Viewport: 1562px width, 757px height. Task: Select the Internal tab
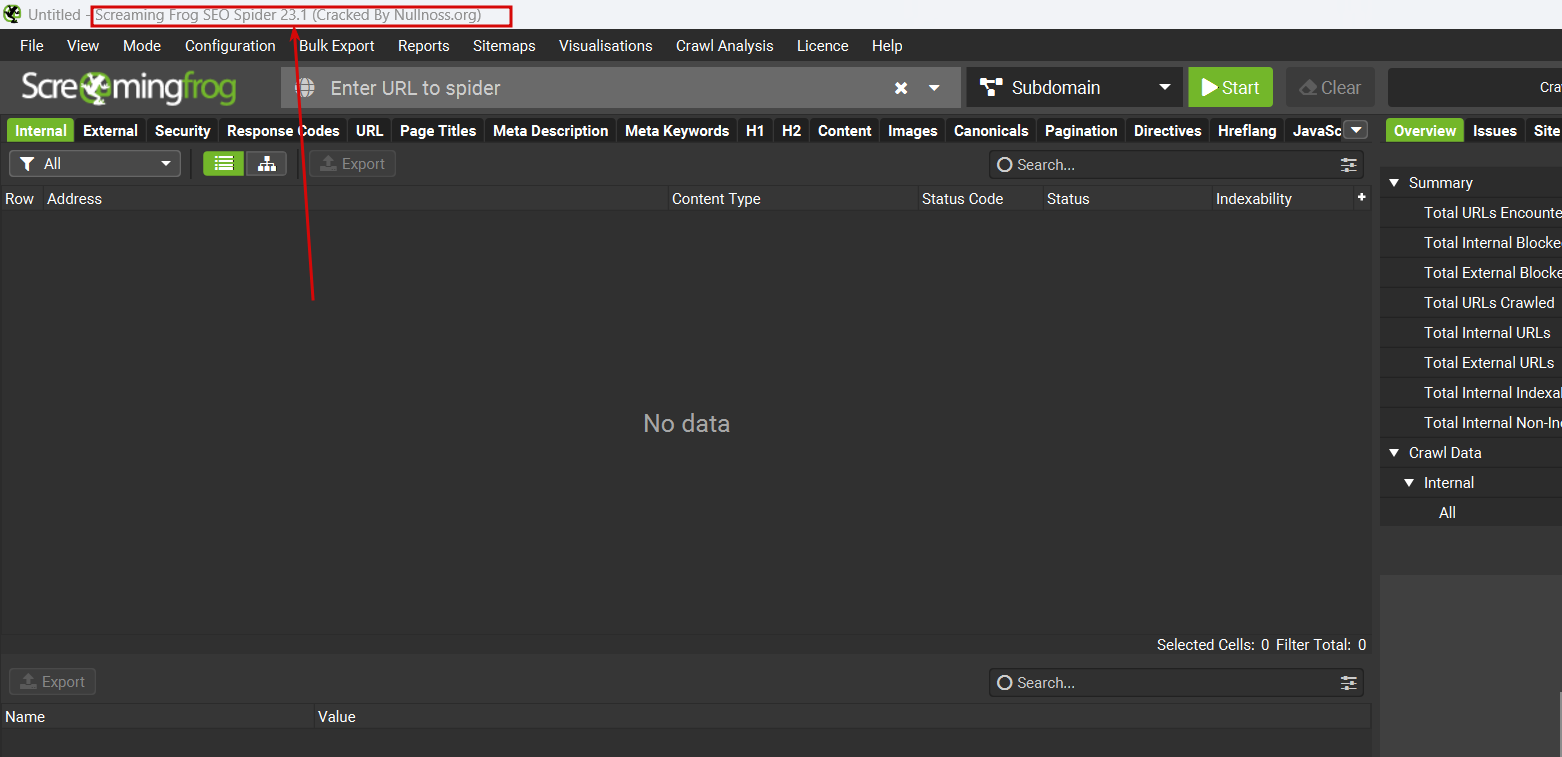point(41,131)
